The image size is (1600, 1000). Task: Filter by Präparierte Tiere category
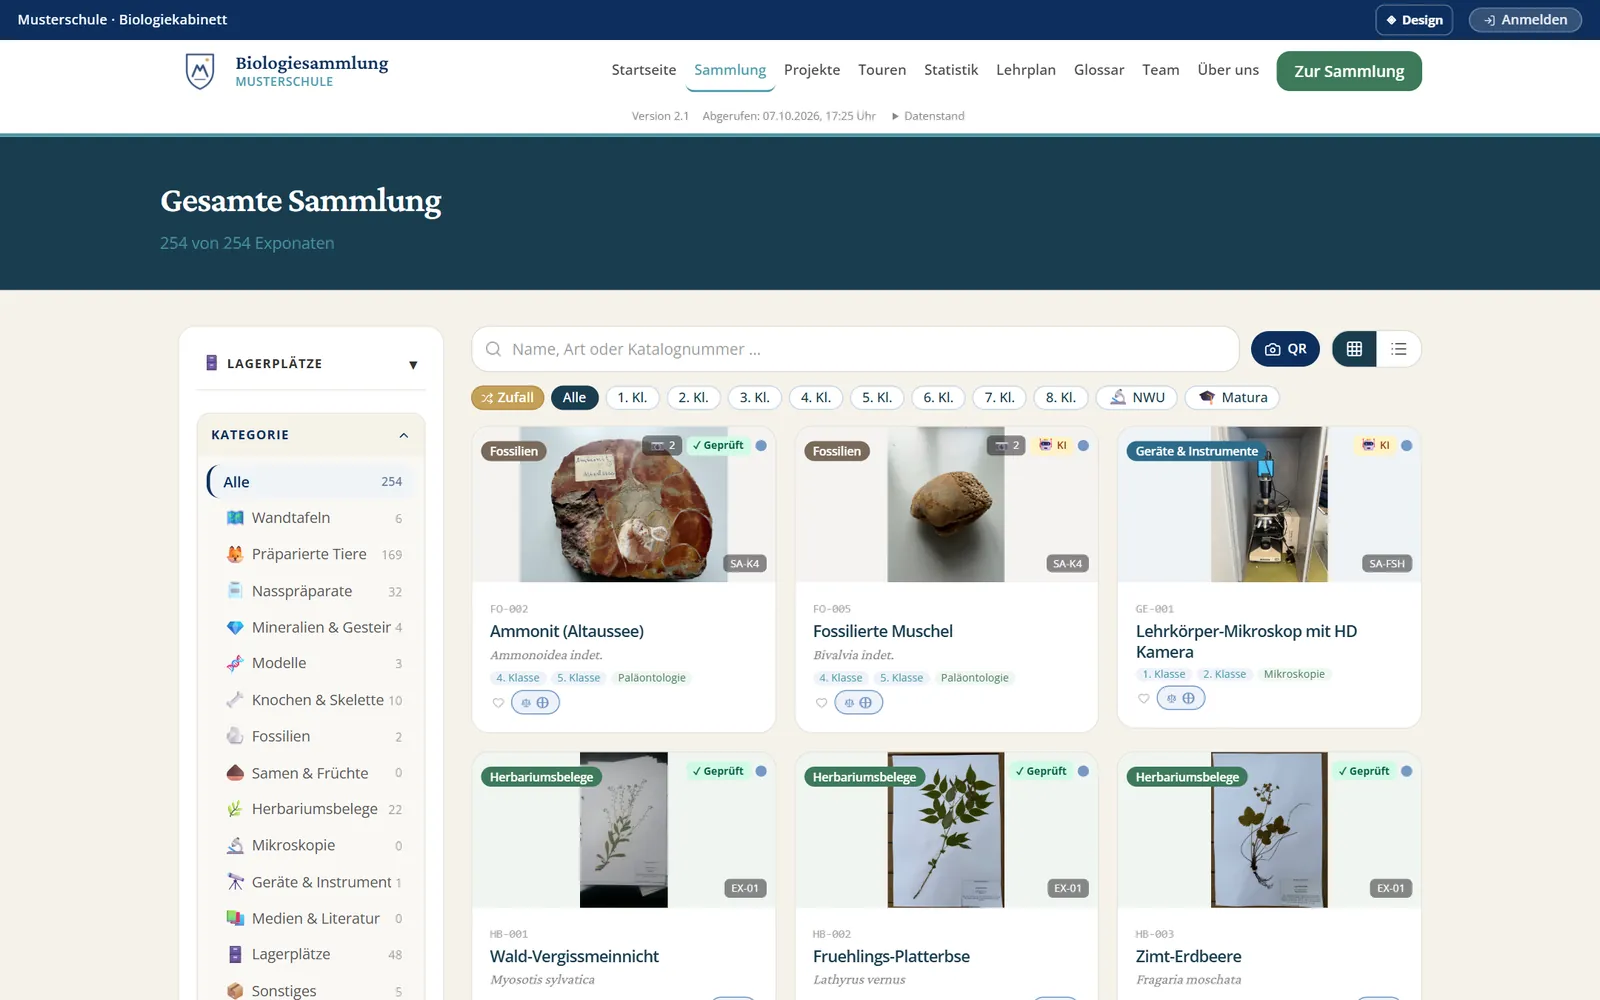click(312, 554)
